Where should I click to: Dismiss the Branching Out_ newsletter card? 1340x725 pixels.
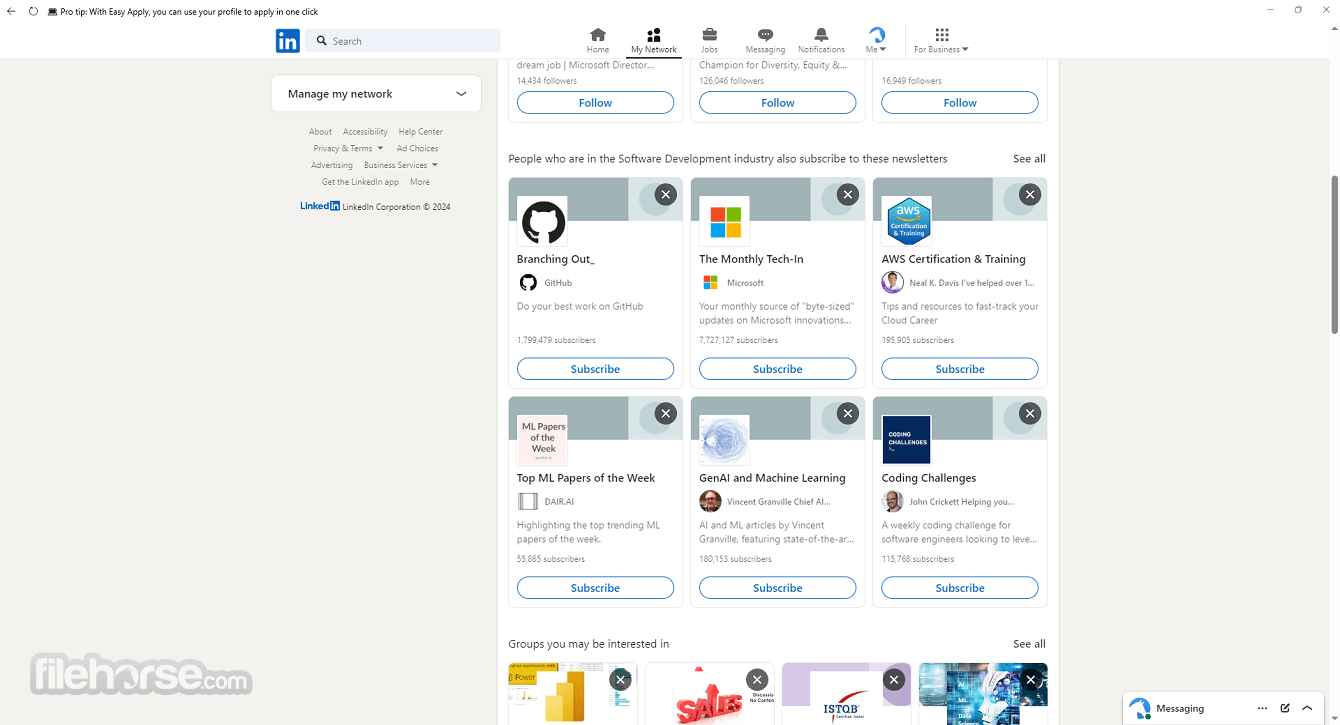[666, 195]
